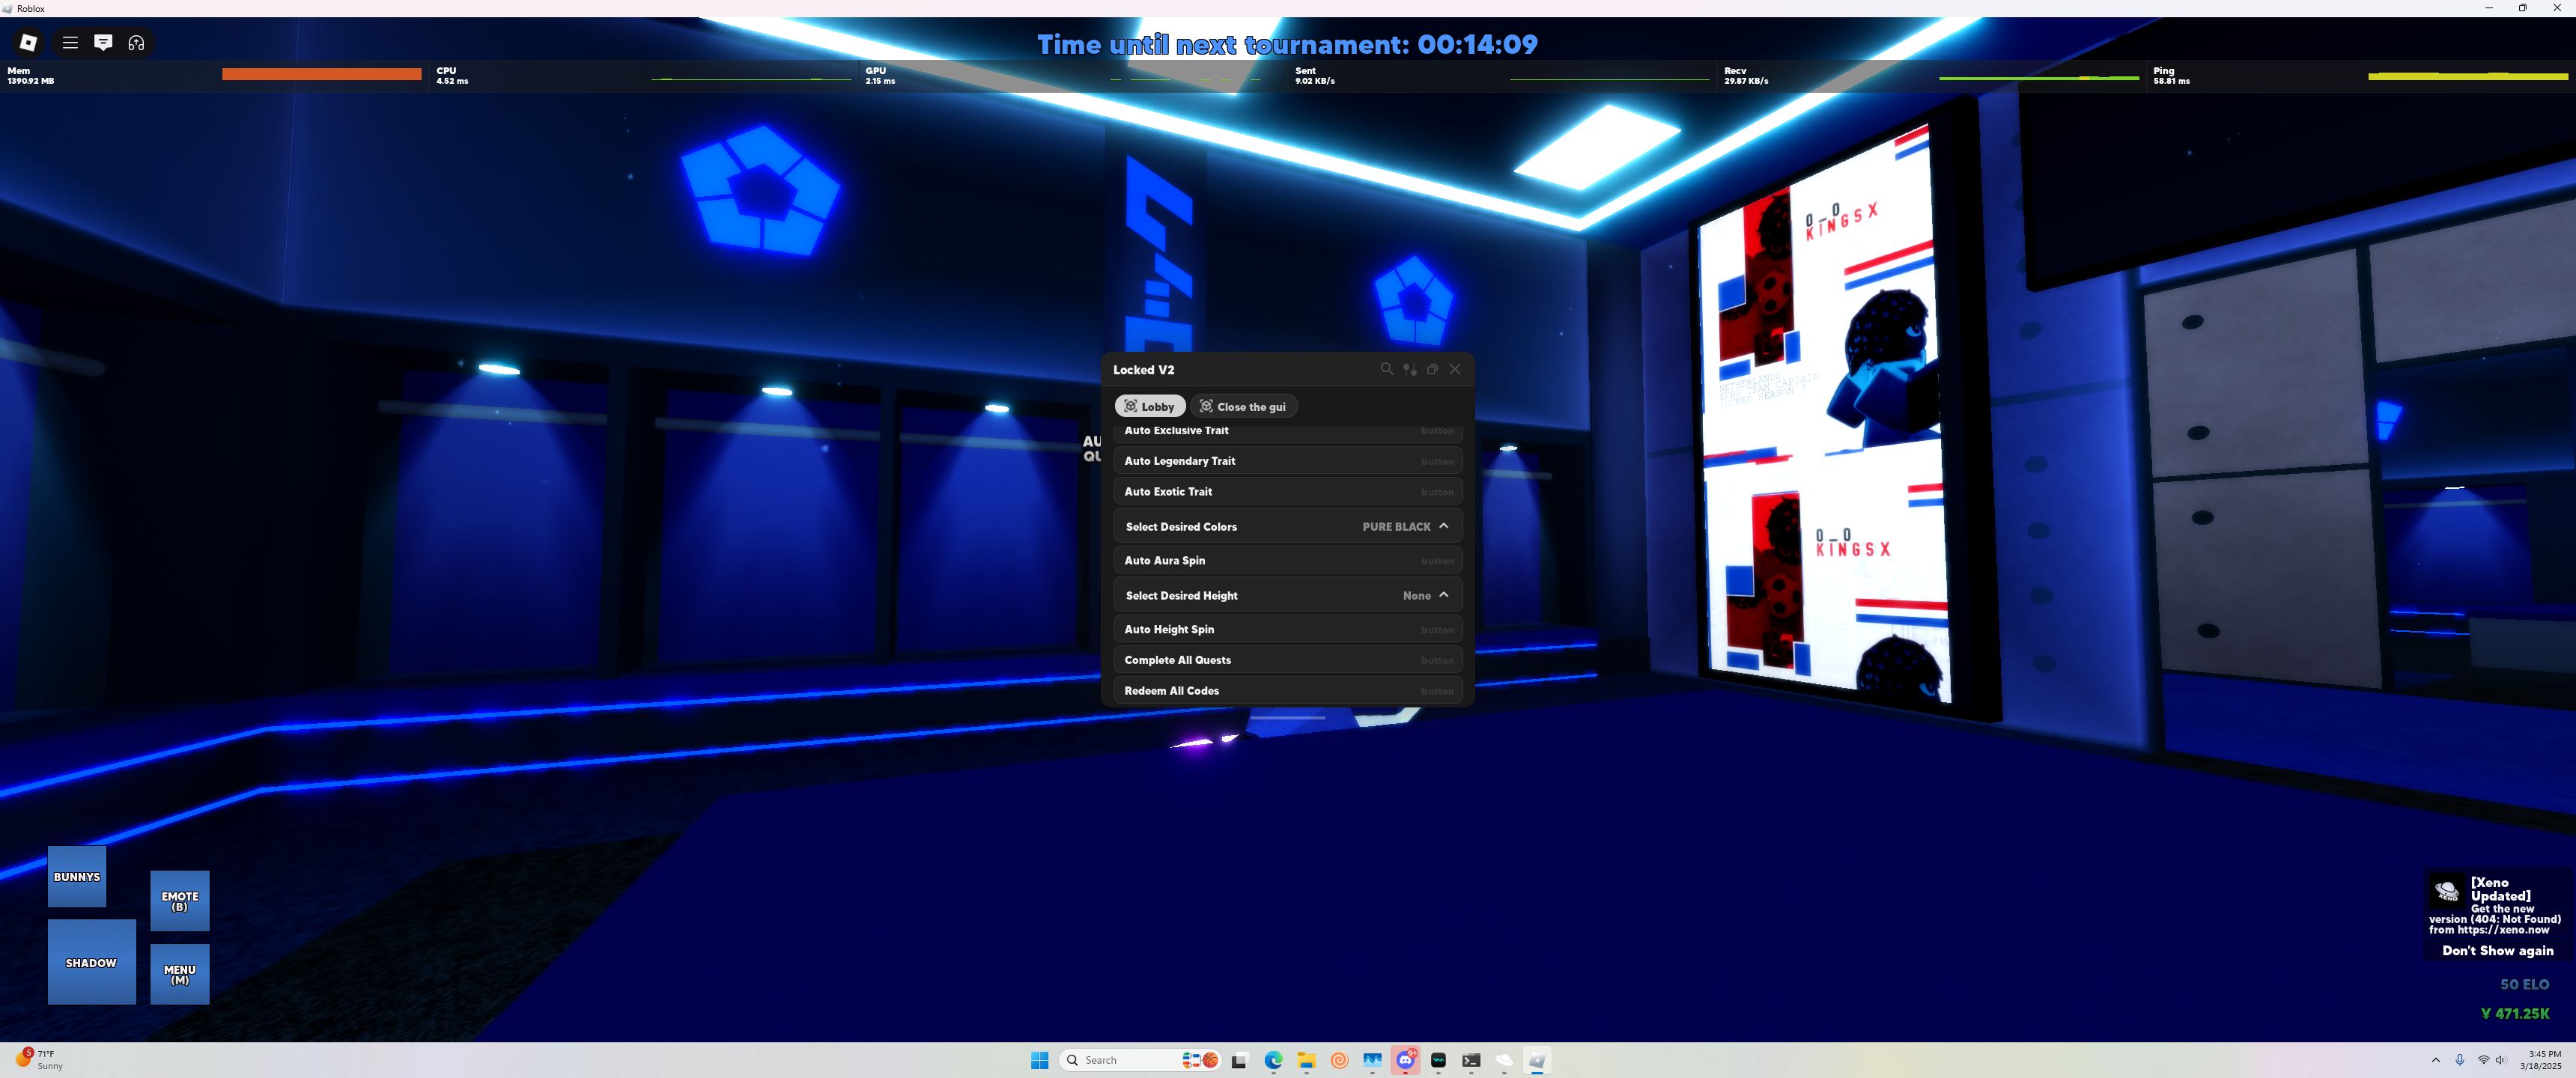2576x1078 pixels.
Task: Open the Roblox hamburger menu
Action: click(70, 42)
